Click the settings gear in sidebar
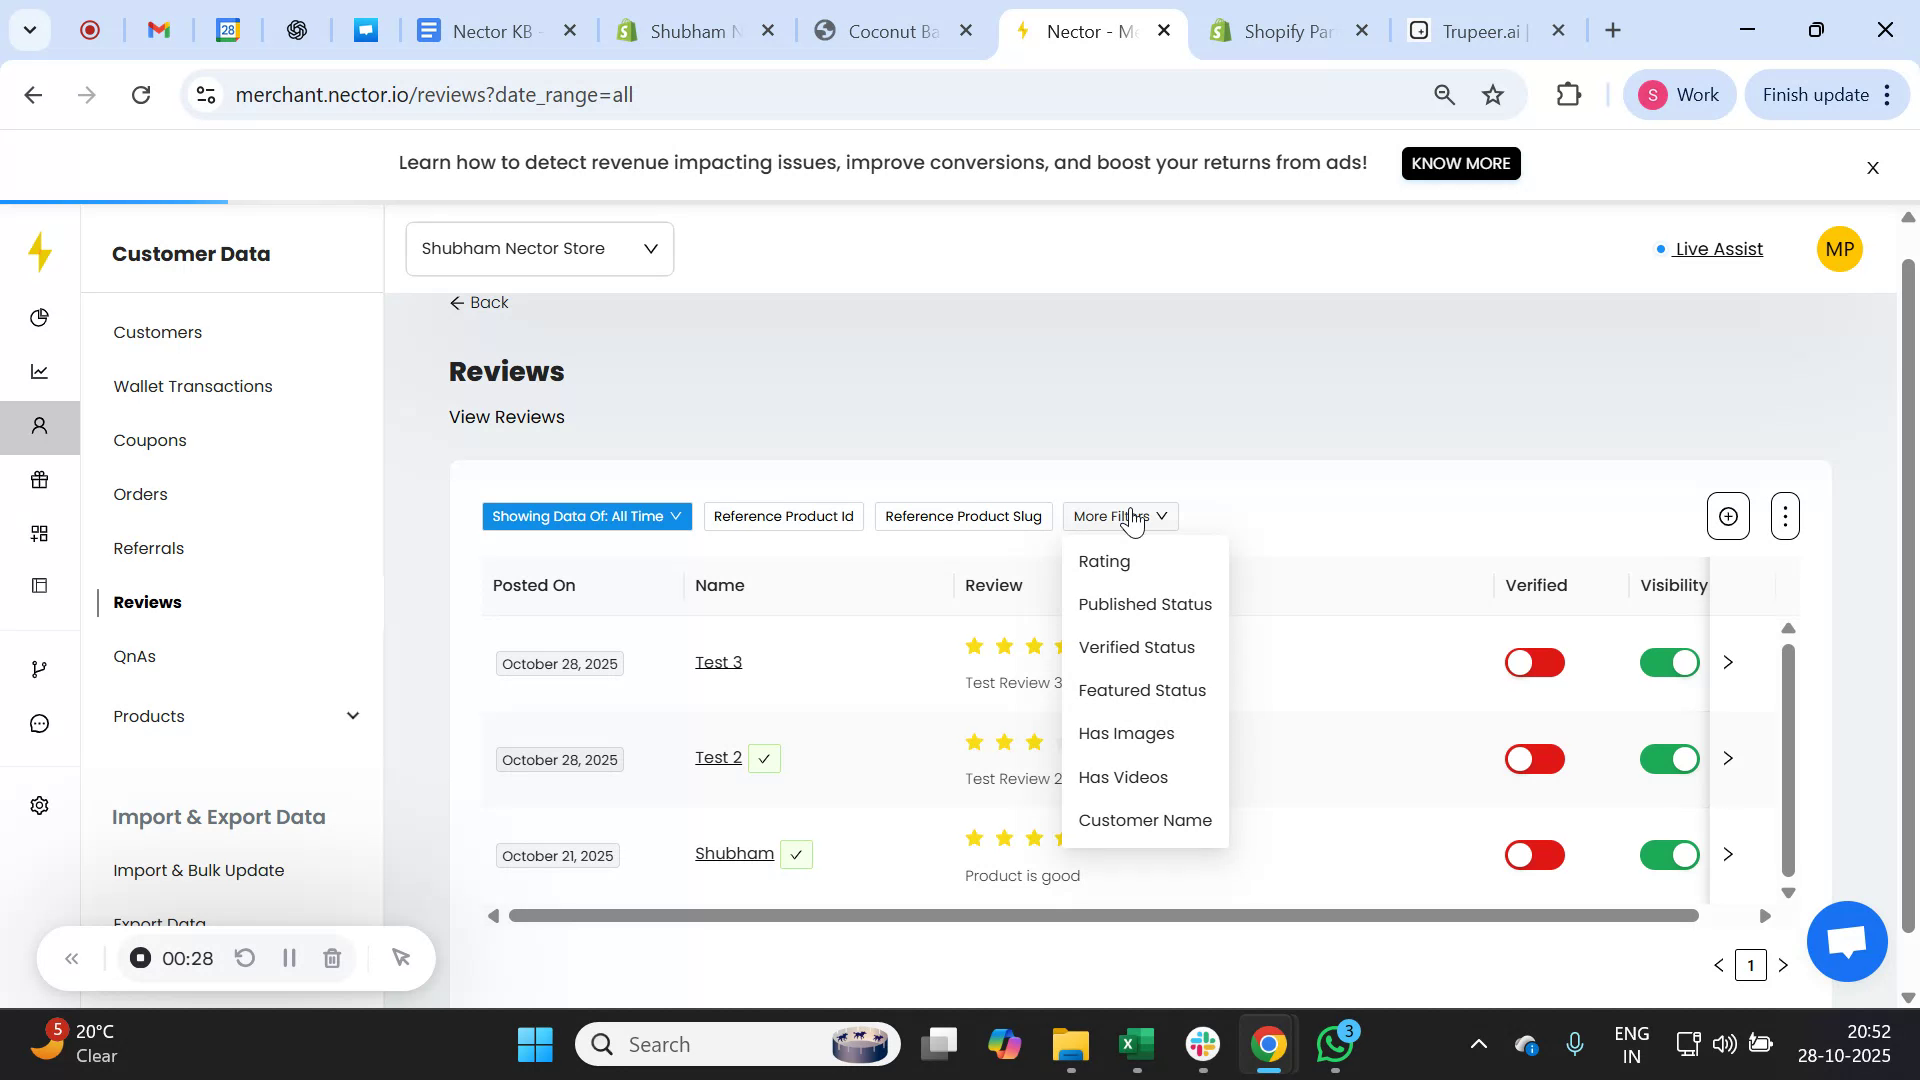1920x1080 pixels. (x=40, y=806)
